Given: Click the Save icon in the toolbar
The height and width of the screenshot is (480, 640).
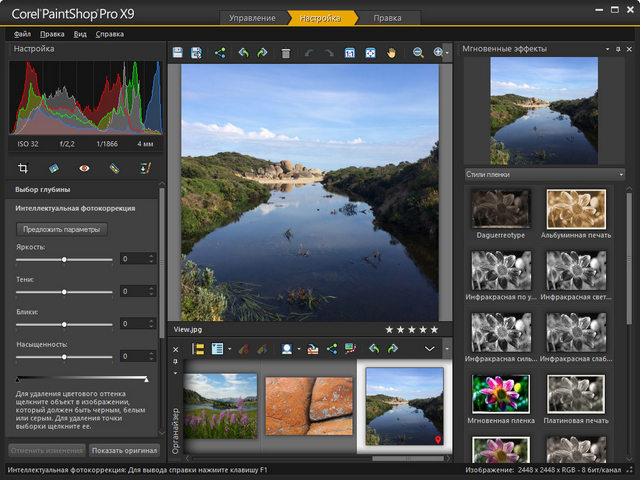Looking at the screenshot, I should 178,52.
